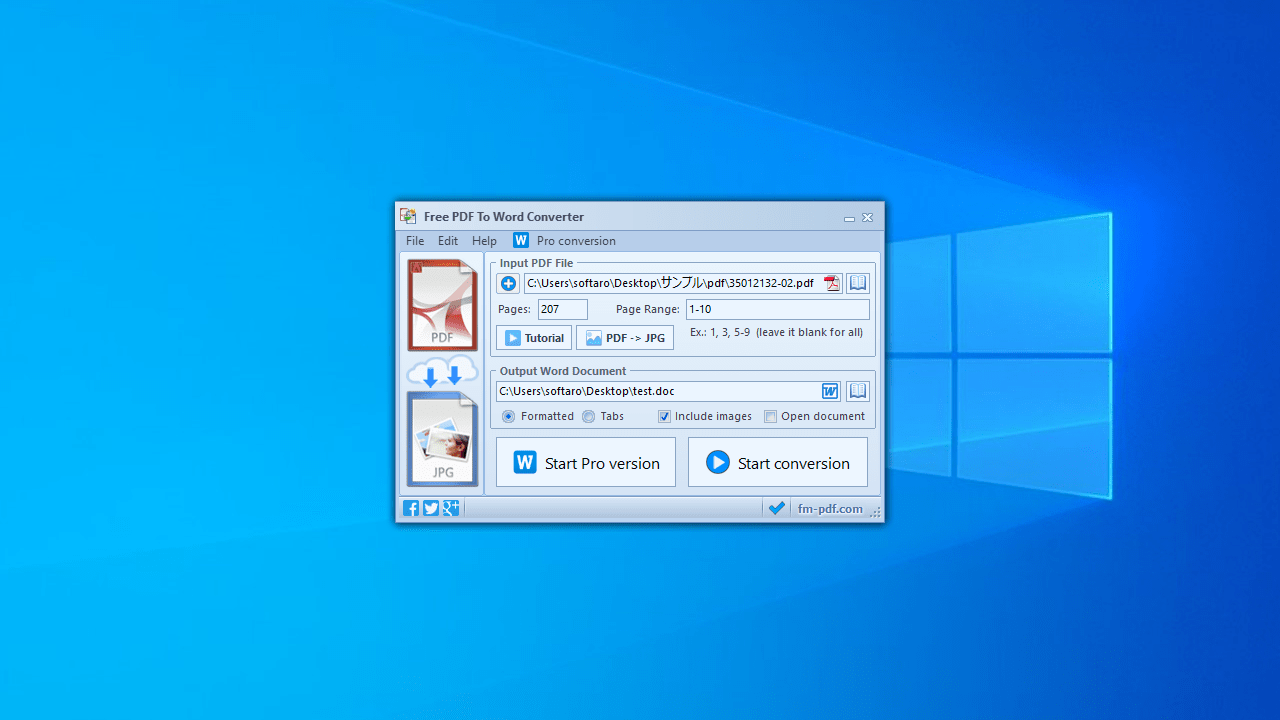Open the Twitter icon in status bar
The image size is (1280, 720).
pyautogui.click(x=431, y=508)
